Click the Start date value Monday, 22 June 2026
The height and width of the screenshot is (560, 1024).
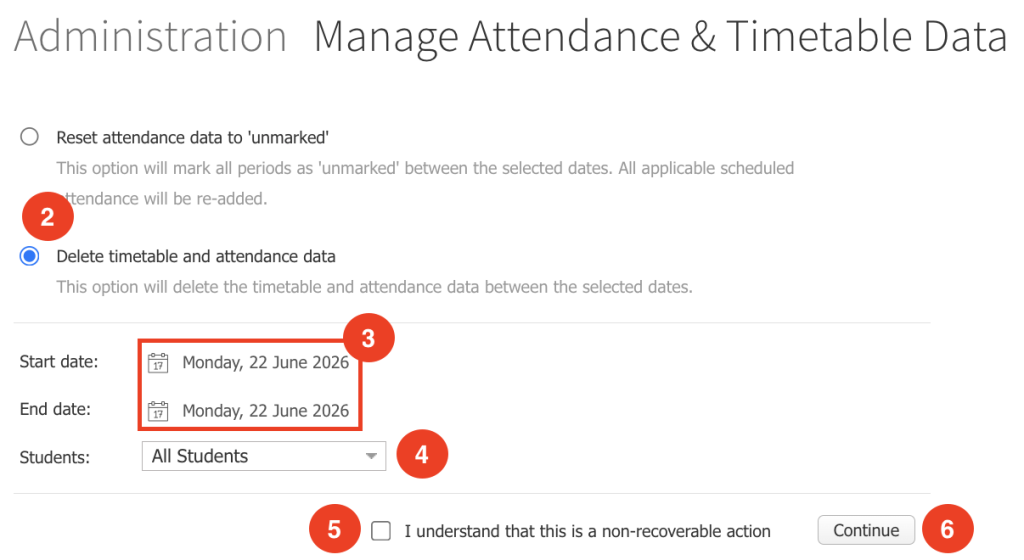[x=265, y=363]
